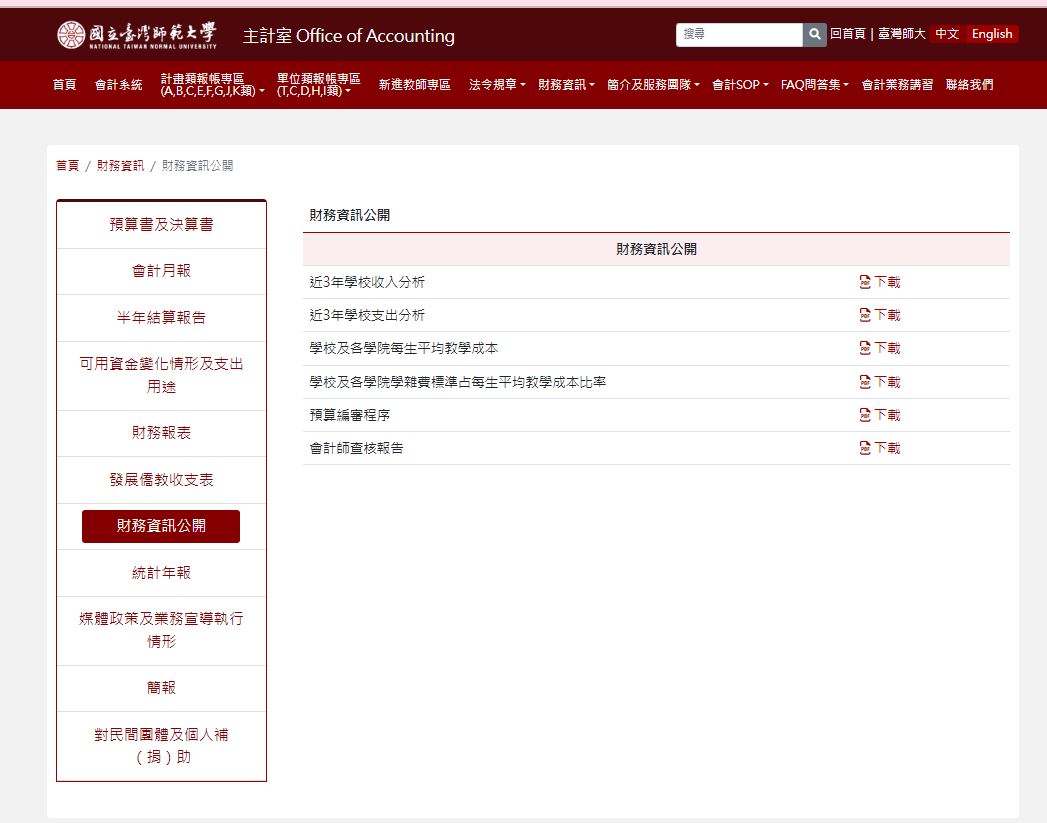Open the 簡介及服務團隊 dropdown
Viewport: 1047px width, 823px height.
pos(653,85)
